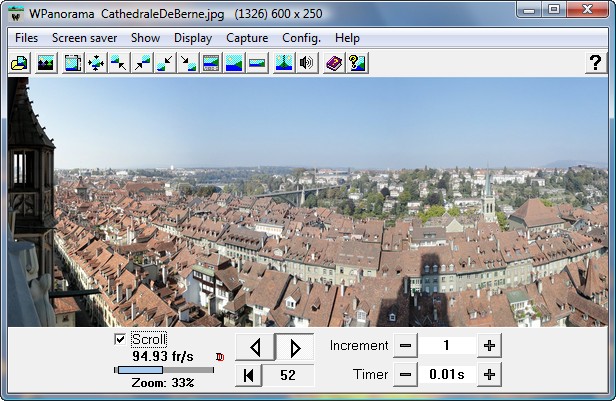Click the large landscape image icon
Image resolution: width=616 pixels, height=401 pixels.
tap(234, 63)
